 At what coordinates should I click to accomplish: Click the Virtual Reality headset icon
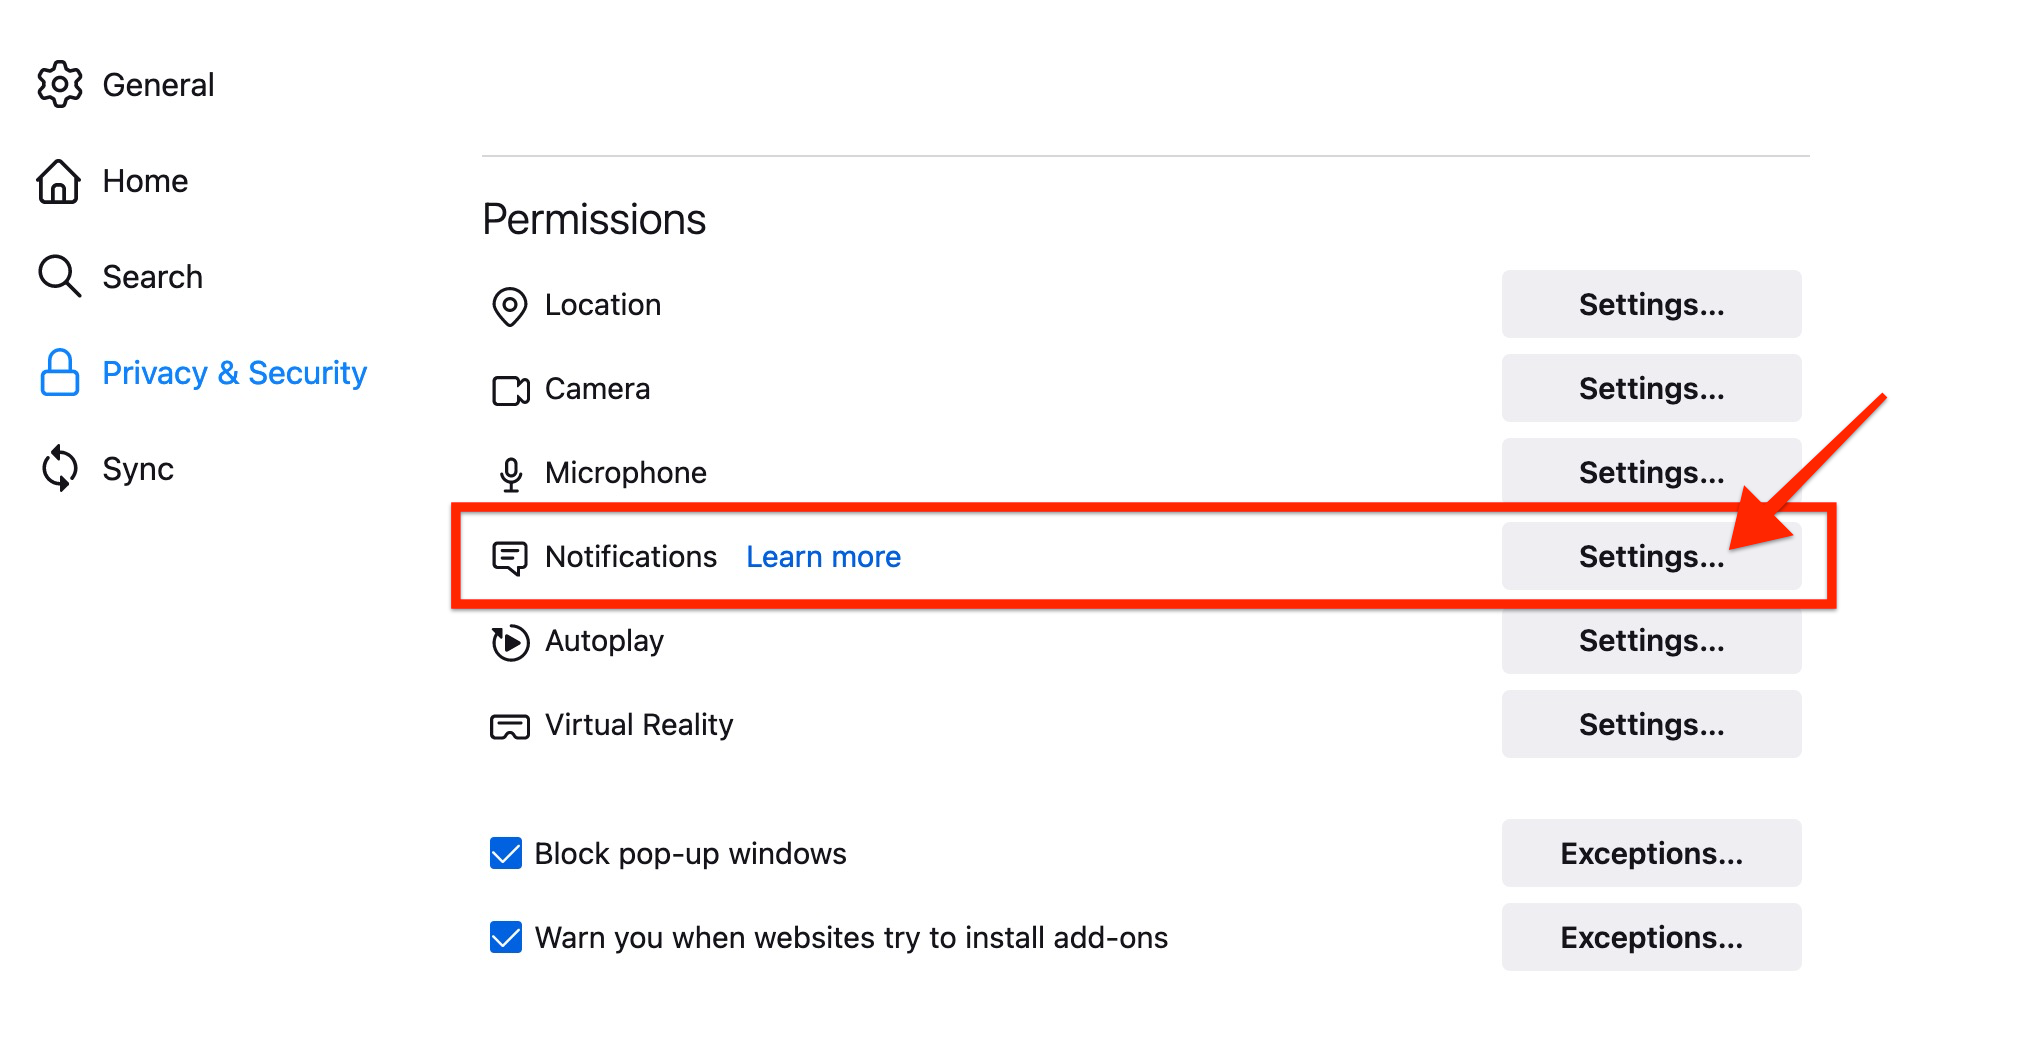510,726
